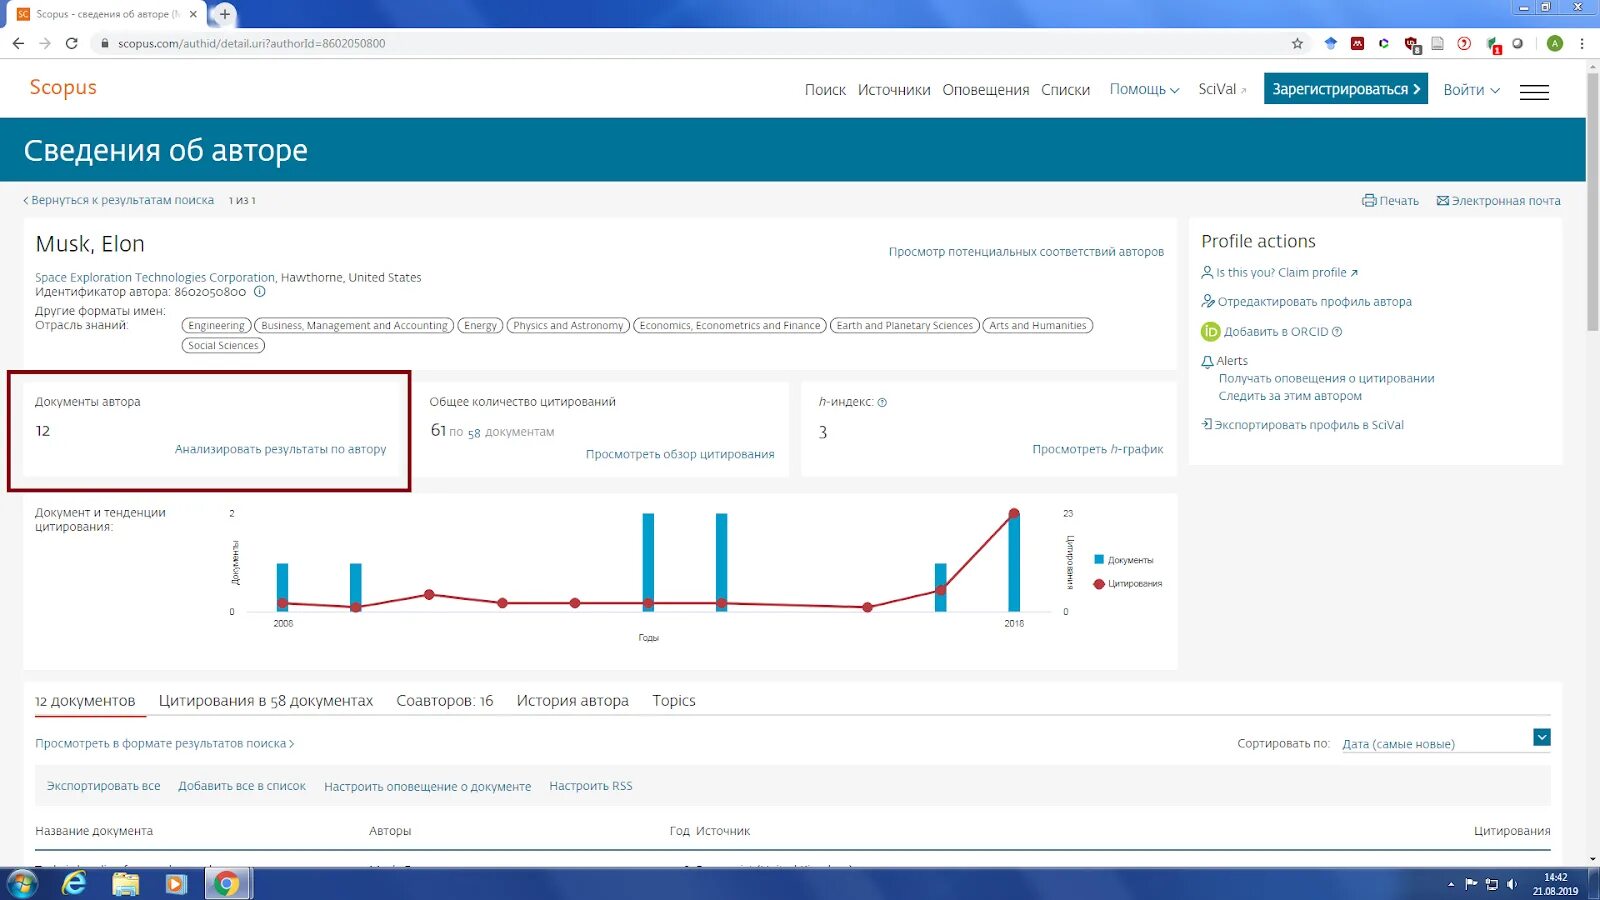Switch to the История автора tab
This screenshot has height=900, width=1600.
(x=573, y=701)
